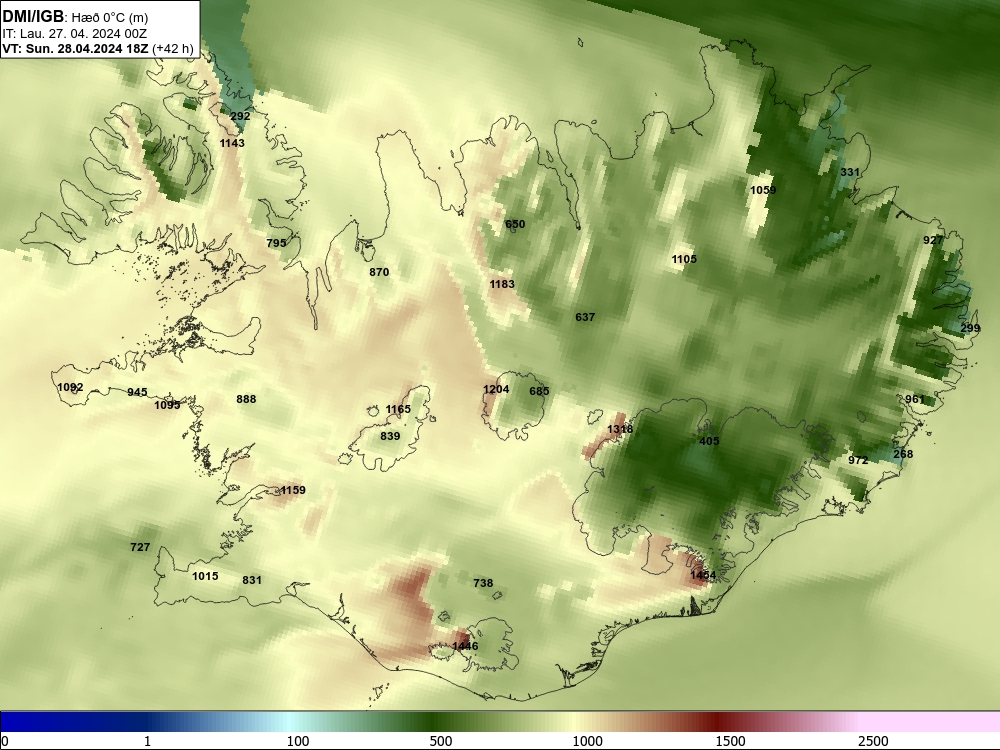Click the 1143 height label
The width and height of the screenshot is (1000, 750).
tap(232, 143)
